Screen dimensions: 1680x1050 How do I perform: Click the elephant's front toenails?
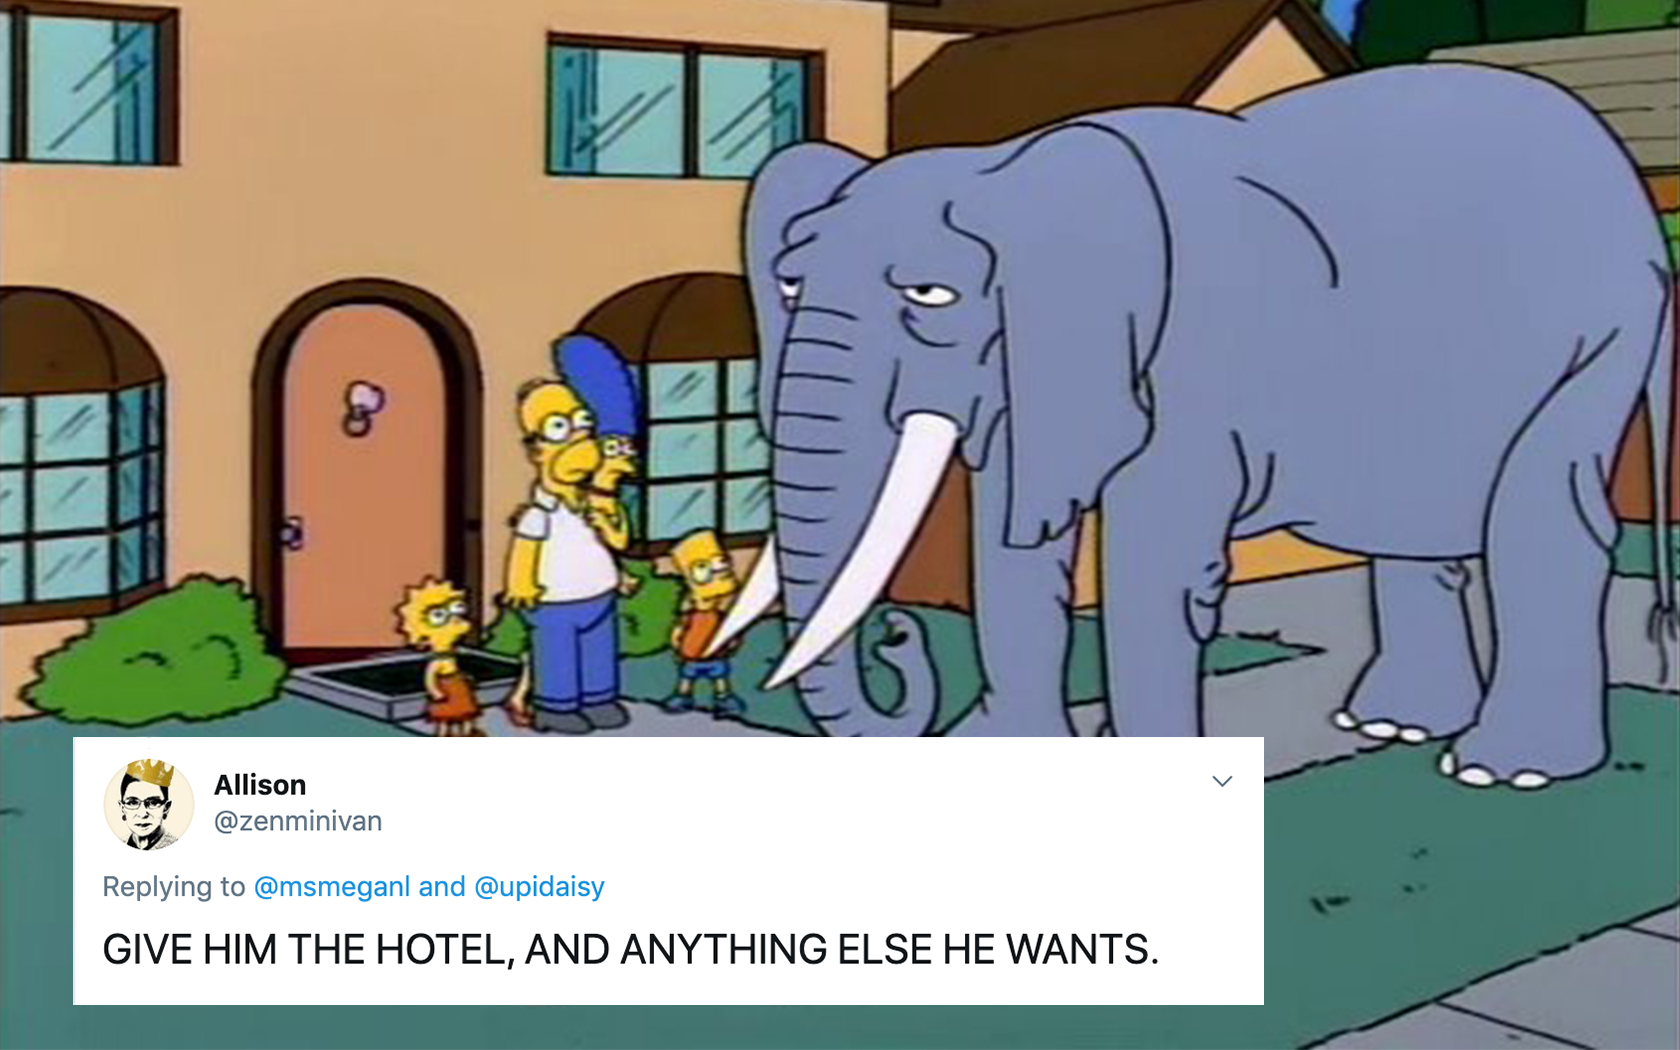coord(1378,729)
